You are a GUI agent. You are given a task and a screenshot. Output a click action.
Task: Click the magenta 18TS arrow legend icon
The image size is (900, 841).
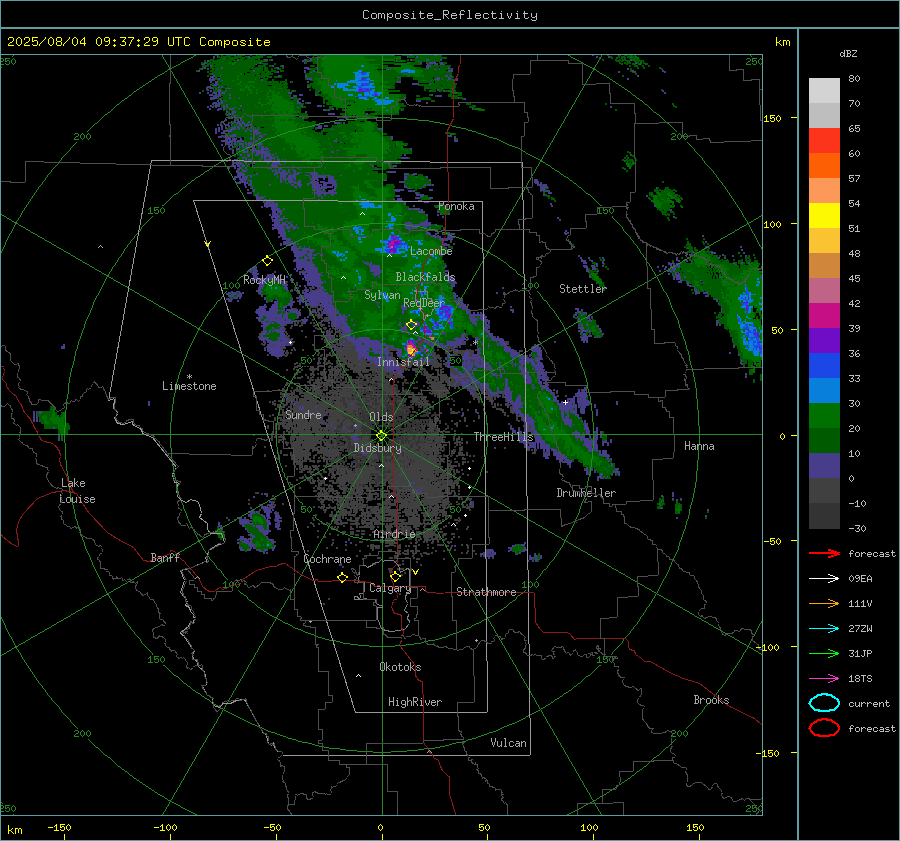pyautogui.click(x=824, y=679)
